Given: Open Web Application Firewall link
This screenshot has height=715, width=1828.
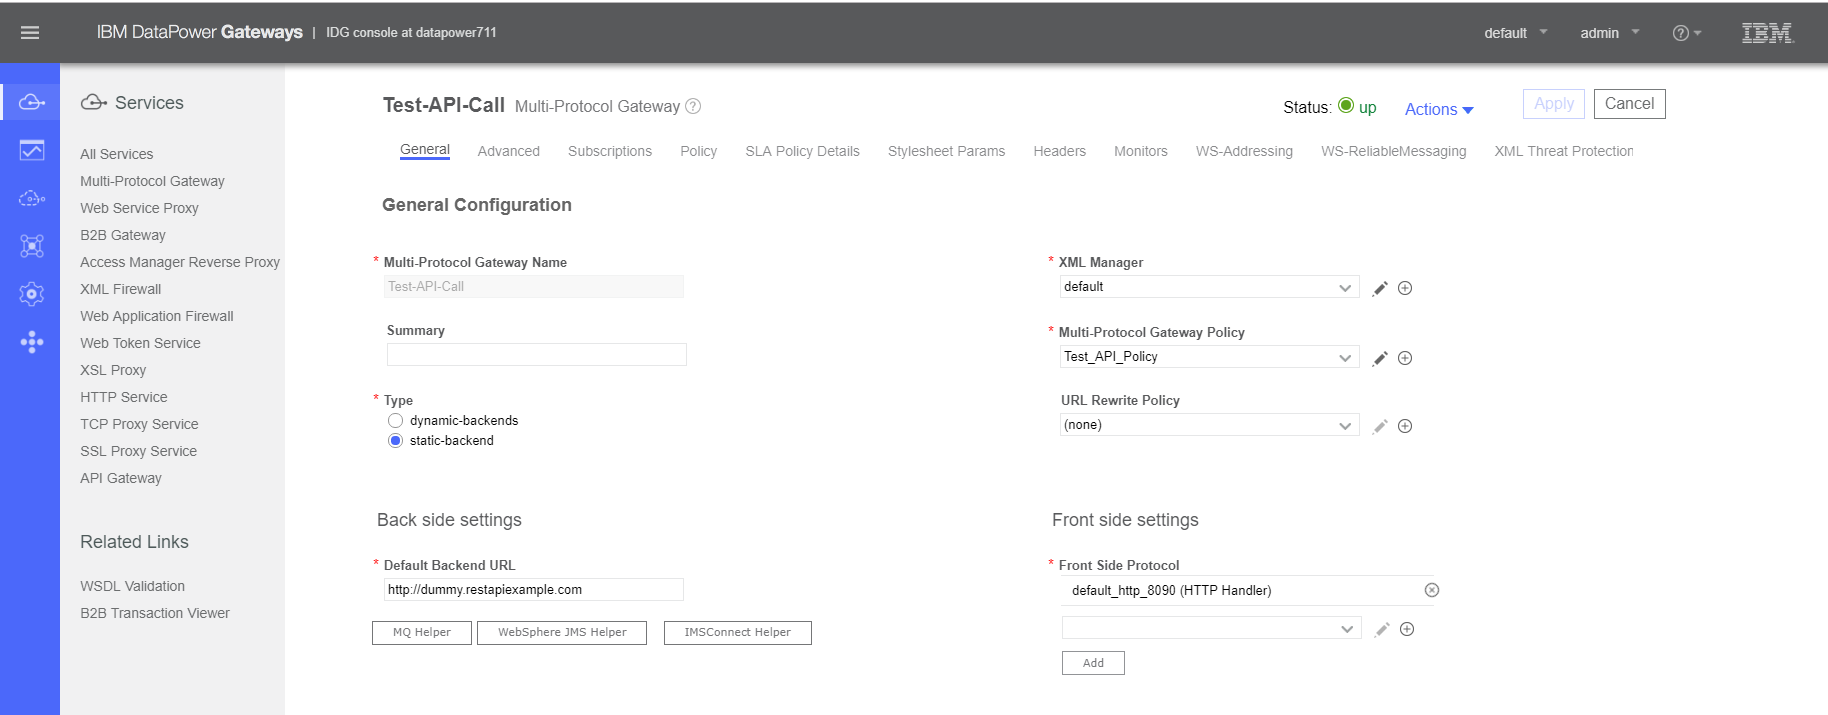Looking at the screenshot, I should (x=157, y=316).
